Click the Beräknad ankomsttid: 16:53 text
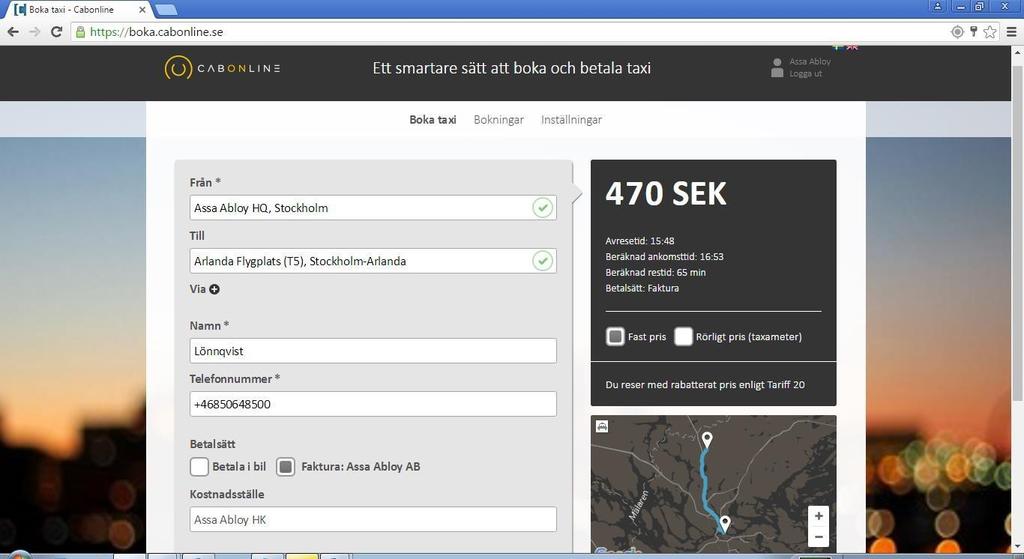This screenshot has height=559, width=1024. (x=664, y=257)
